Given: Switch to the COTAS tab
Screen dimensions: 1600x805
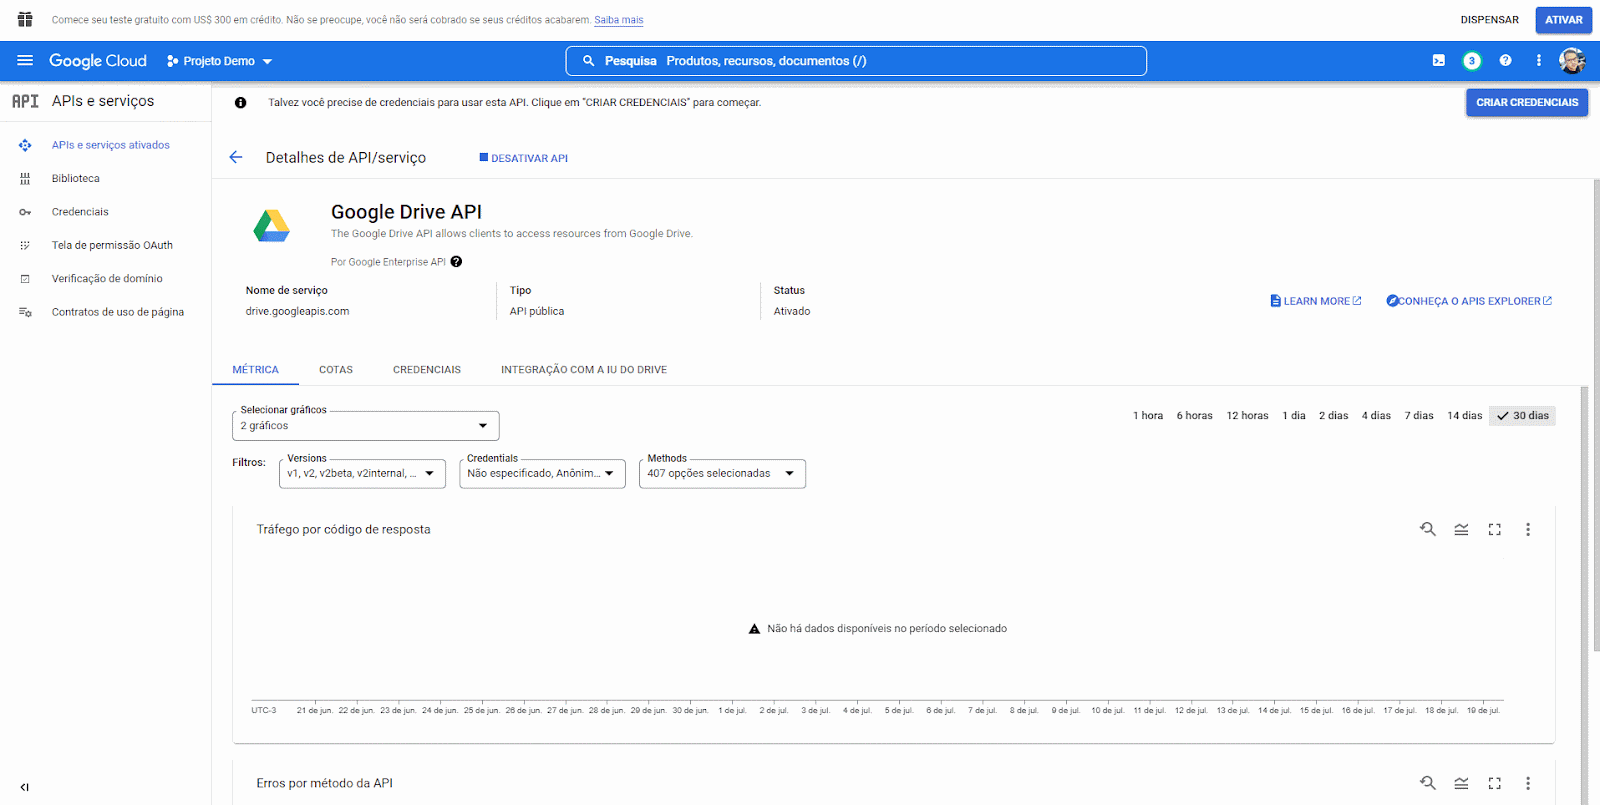Looking at the screenshot, I should click(336, 370).
